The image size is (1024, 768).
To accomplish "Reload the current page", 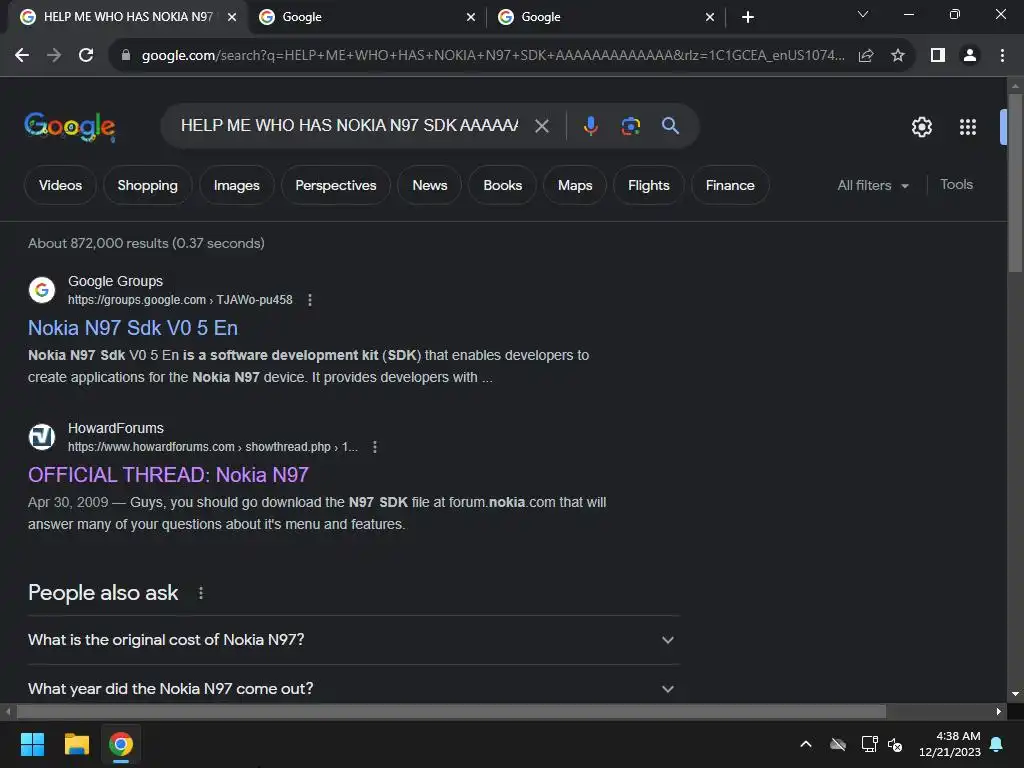I will coord(86,56).
